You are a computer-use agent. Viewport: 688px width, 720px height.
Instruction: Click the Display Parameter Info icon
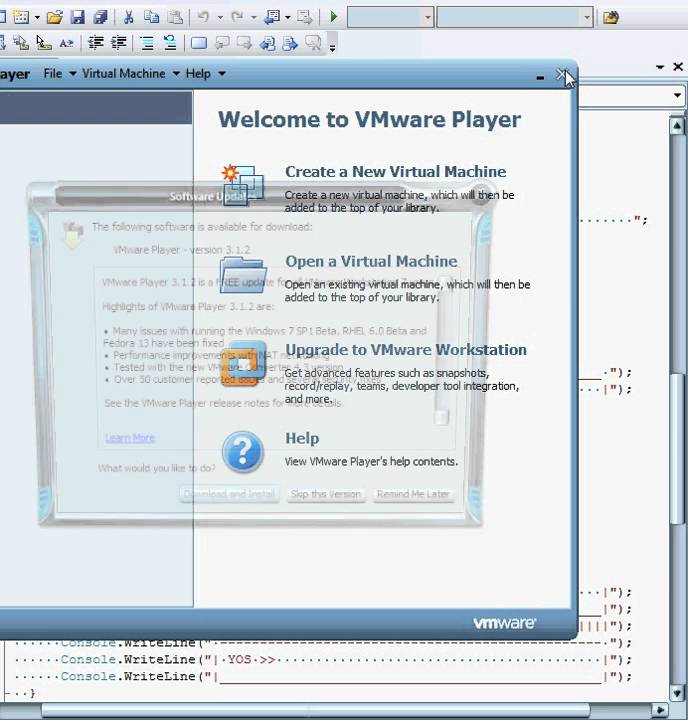21,43
